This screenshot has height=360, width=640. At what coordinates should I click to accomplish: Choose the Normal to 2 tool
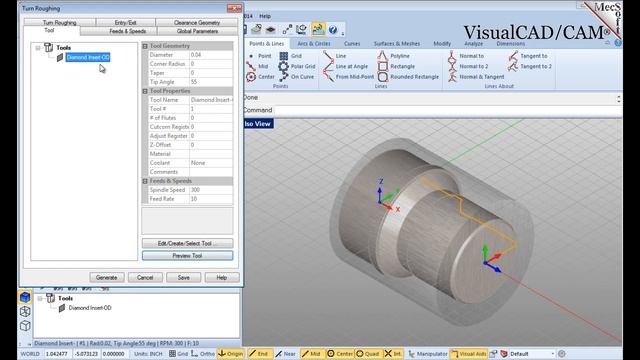click(x=468, y=66)
